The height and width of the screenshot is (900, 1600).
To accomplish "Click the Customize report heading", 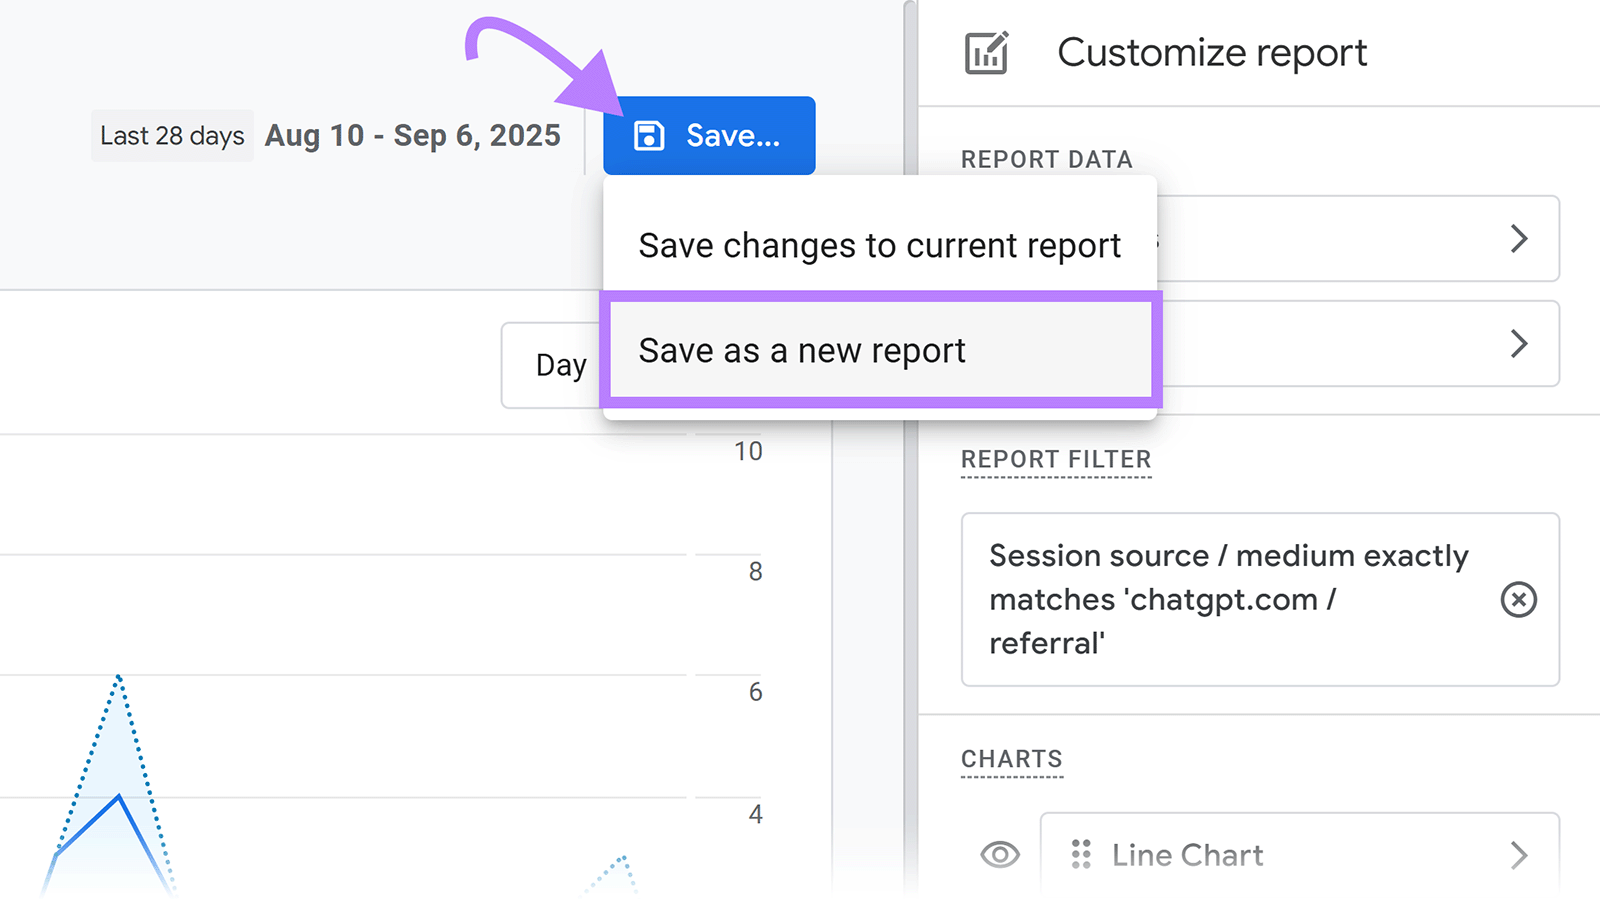I will tap(1214, 52).
